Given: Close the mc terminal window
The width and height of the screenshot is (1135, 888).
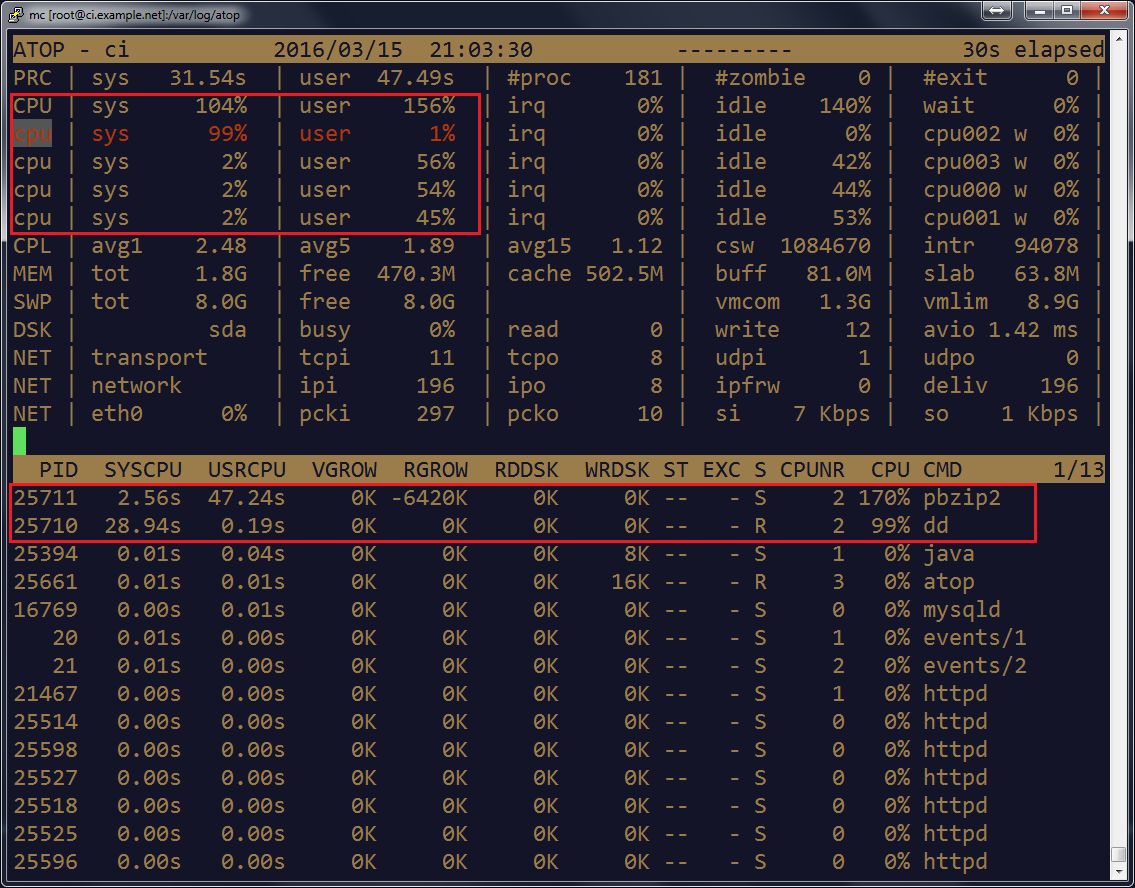Looking at the screenshot, I should tap(1104, 11).
